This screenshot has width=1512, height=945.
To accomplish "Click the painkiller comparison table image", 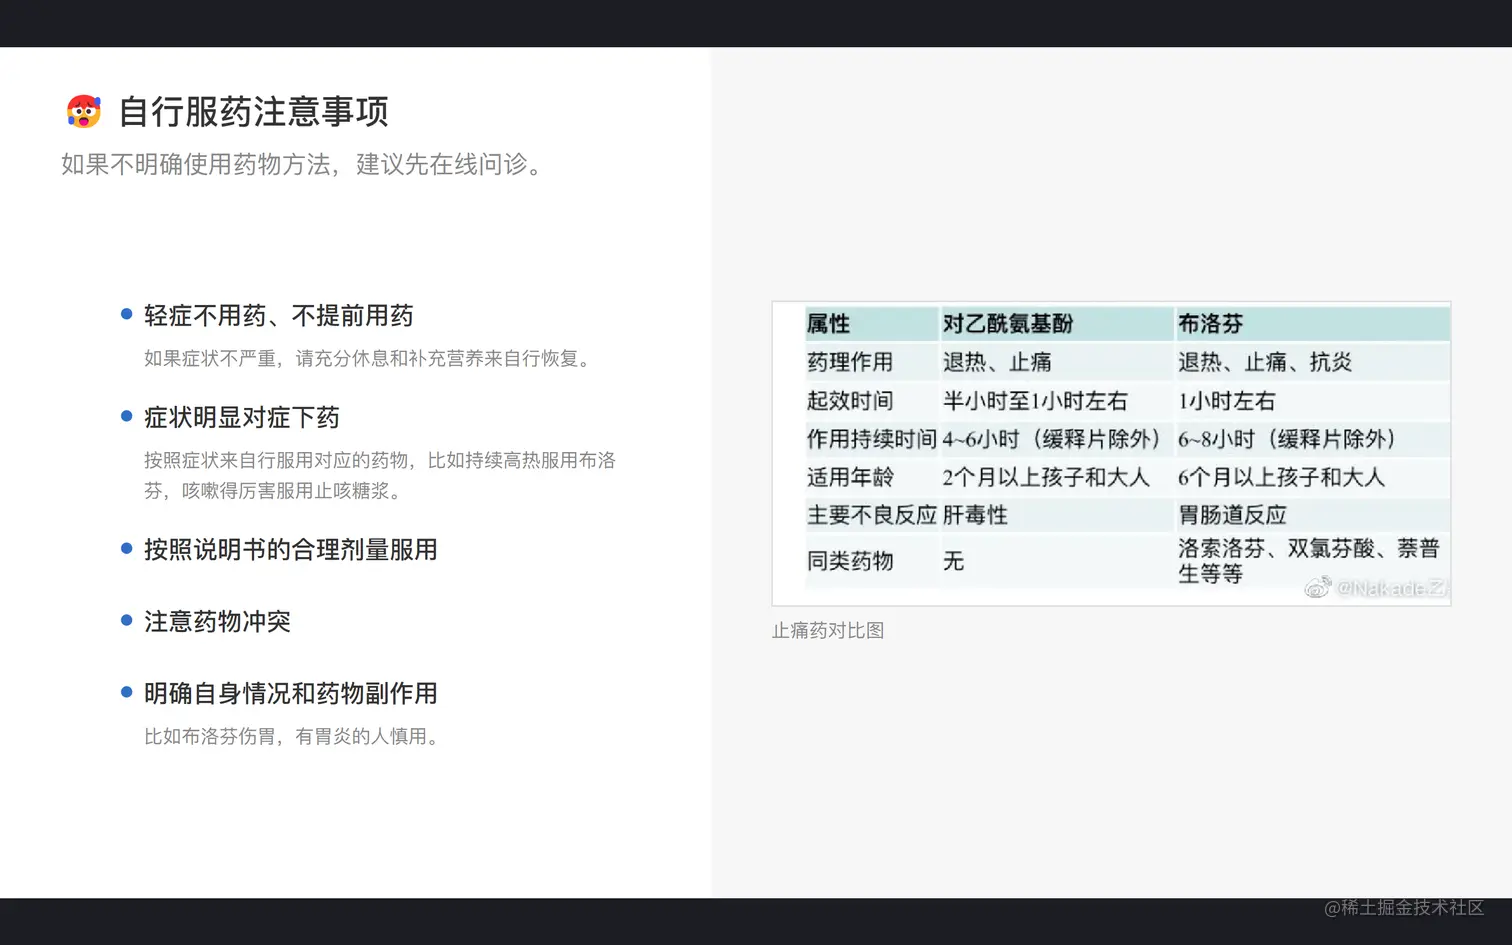I will pos(1111,453).
